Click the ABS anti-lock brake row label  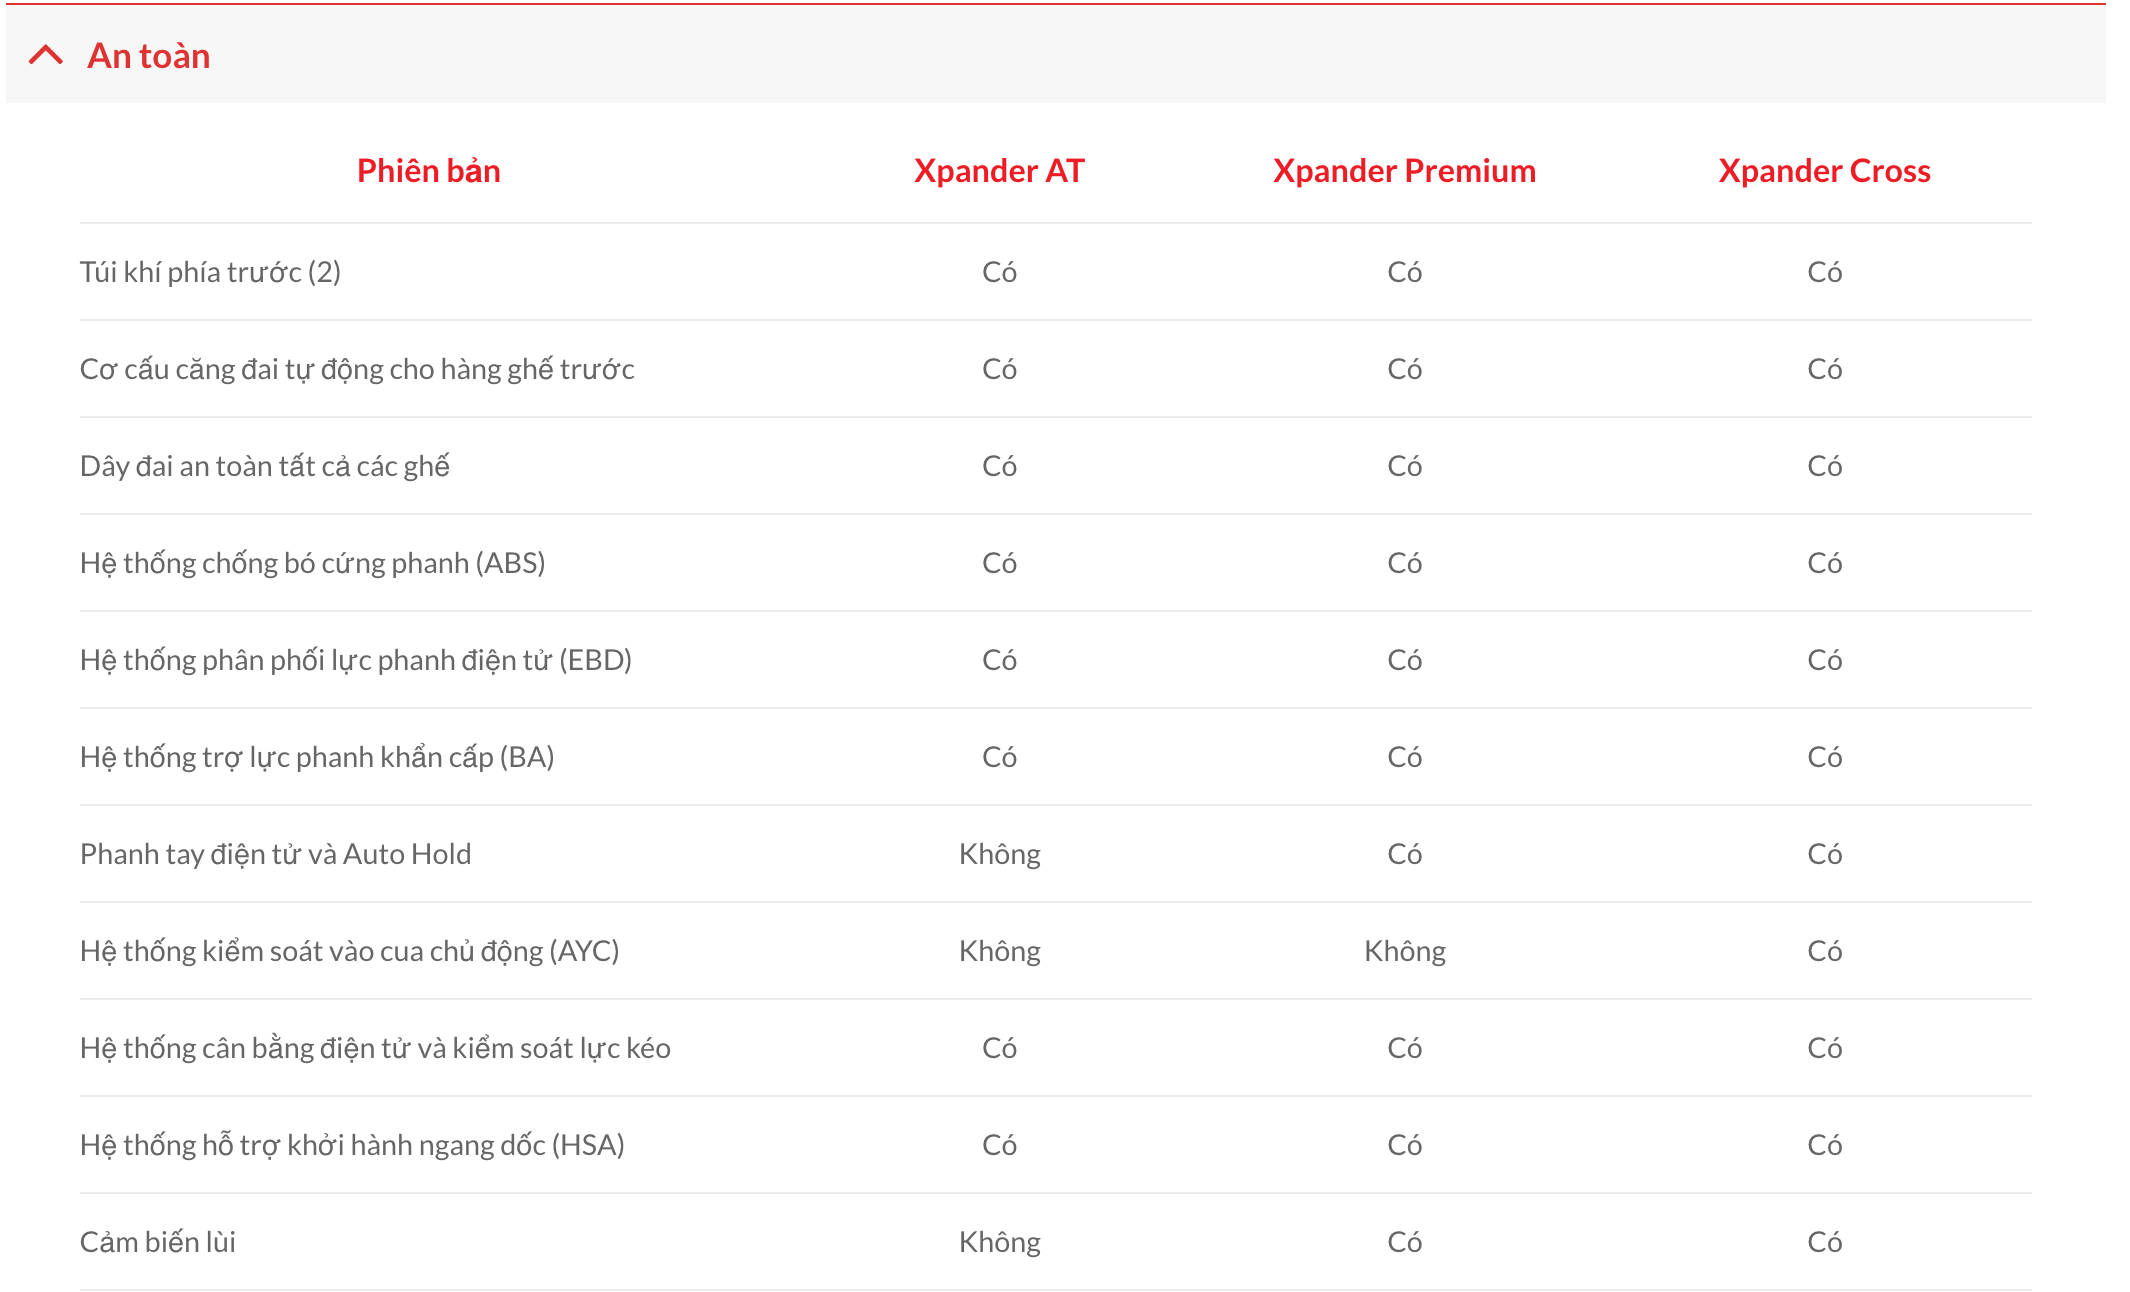pos(312,563)
